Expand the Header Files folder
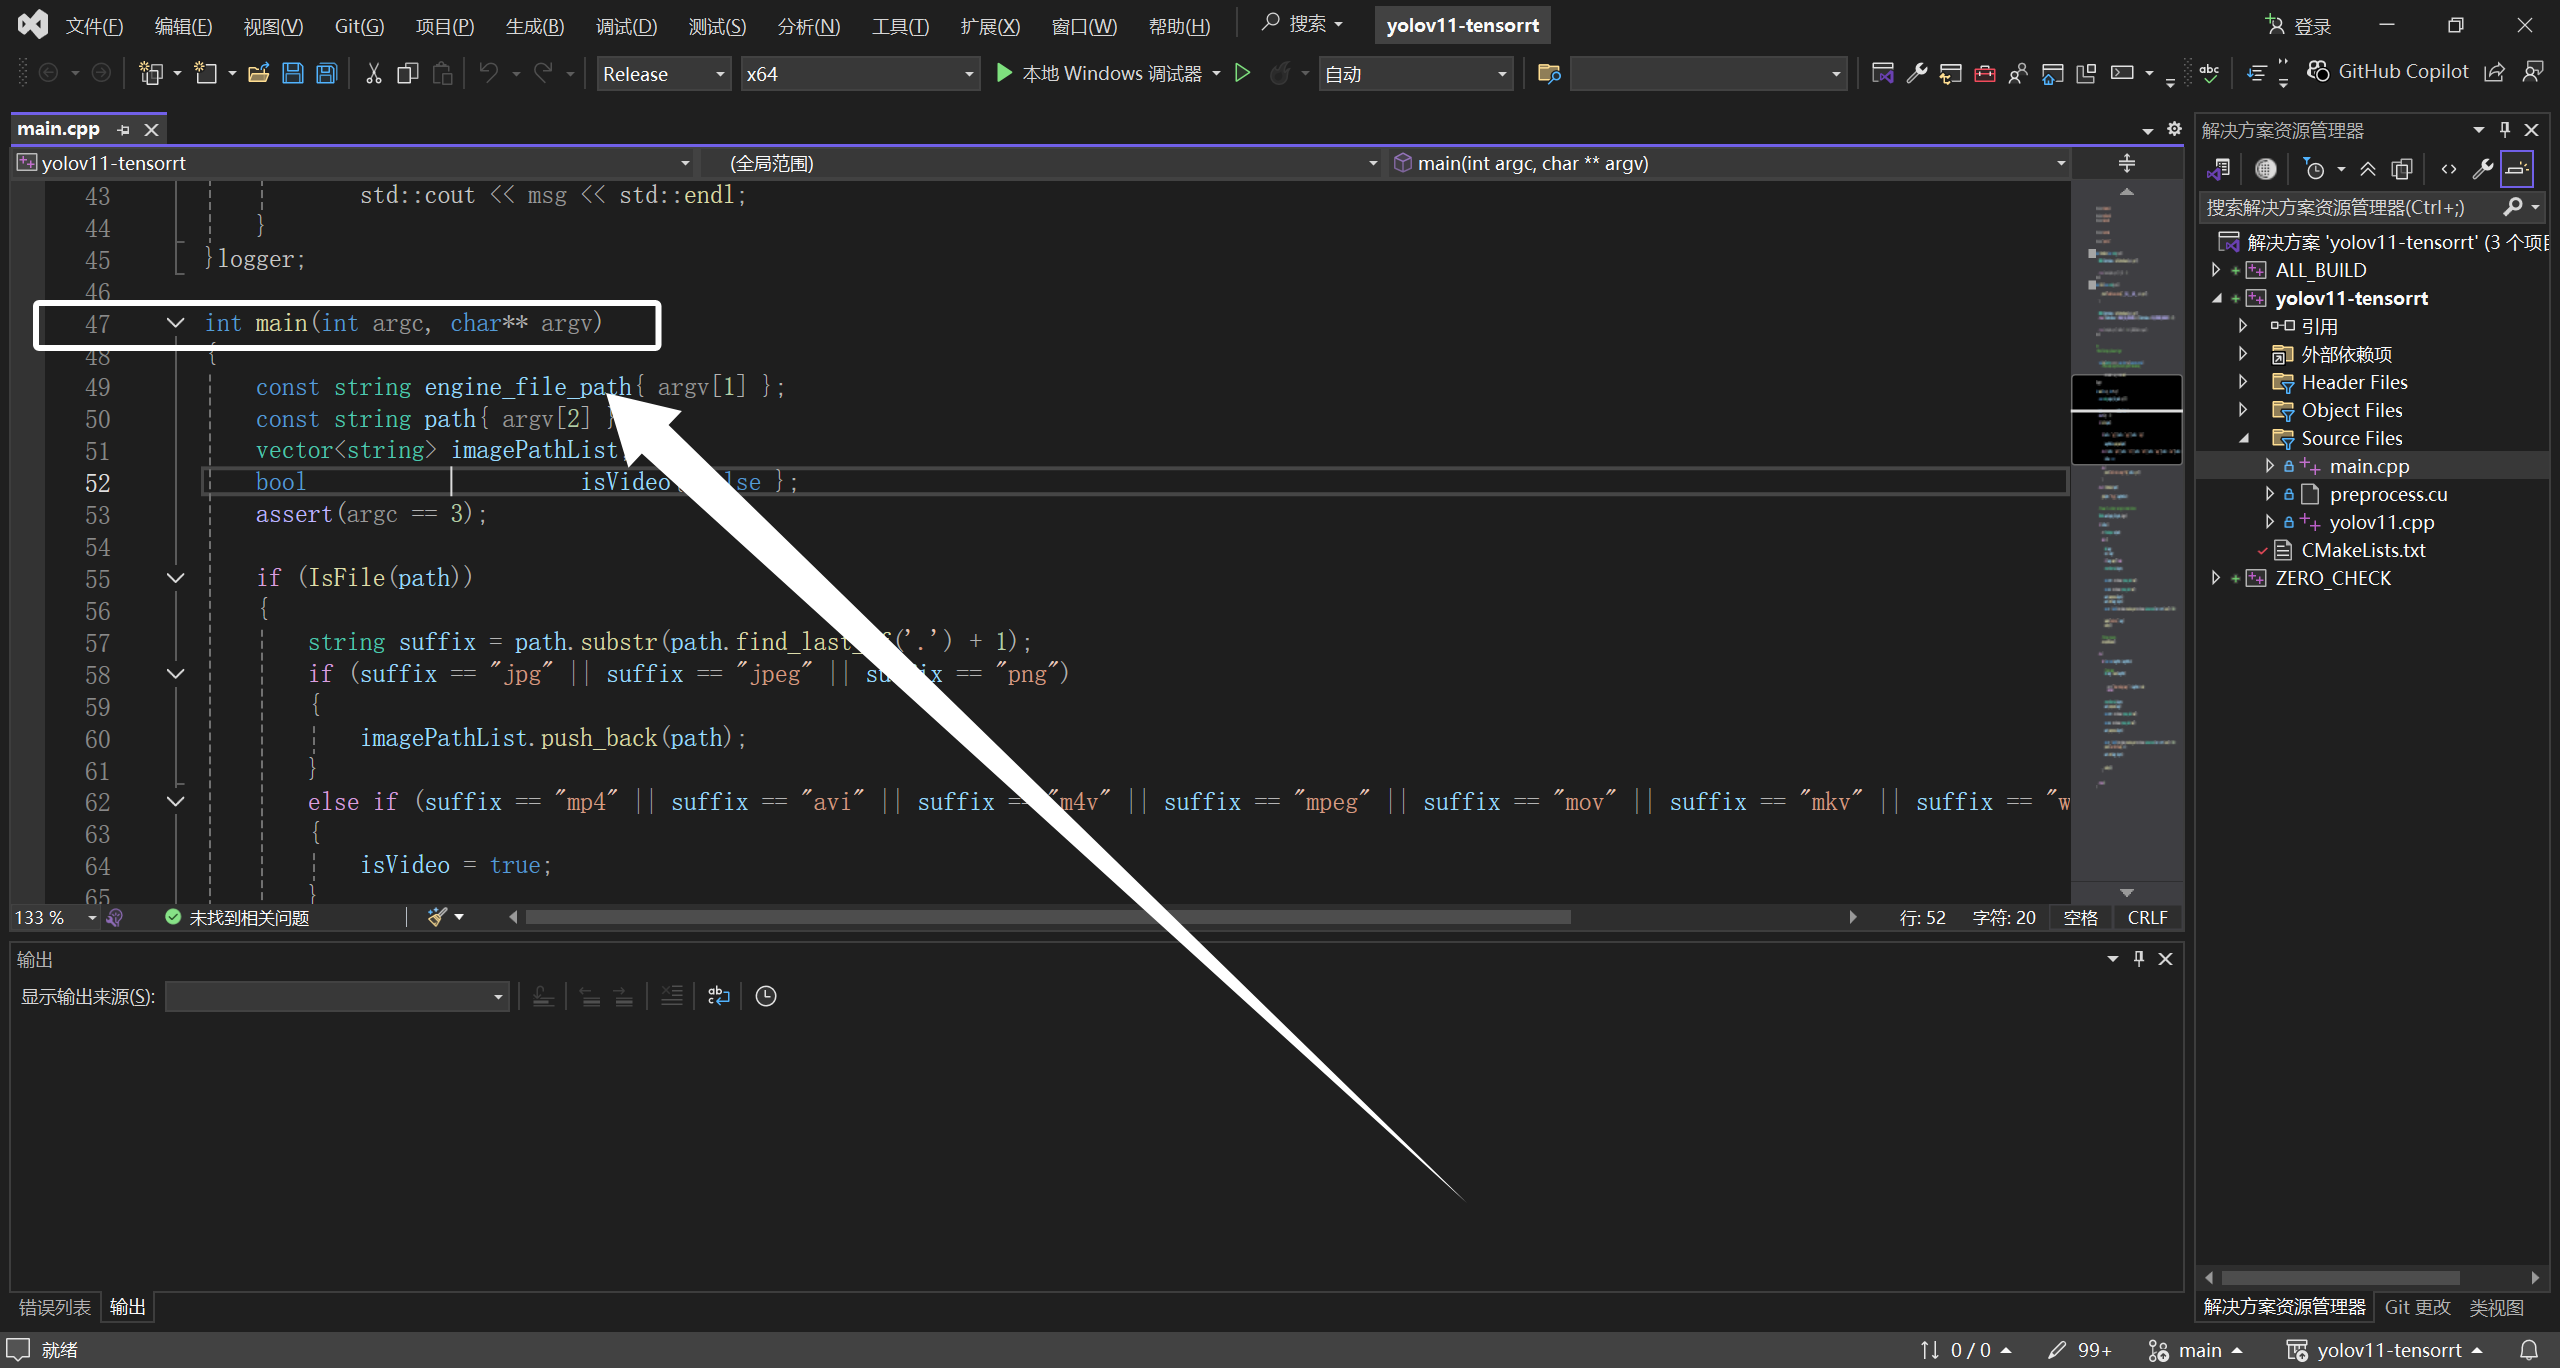Viewport: 2560px width, 1368px height. coord(2243,382)
